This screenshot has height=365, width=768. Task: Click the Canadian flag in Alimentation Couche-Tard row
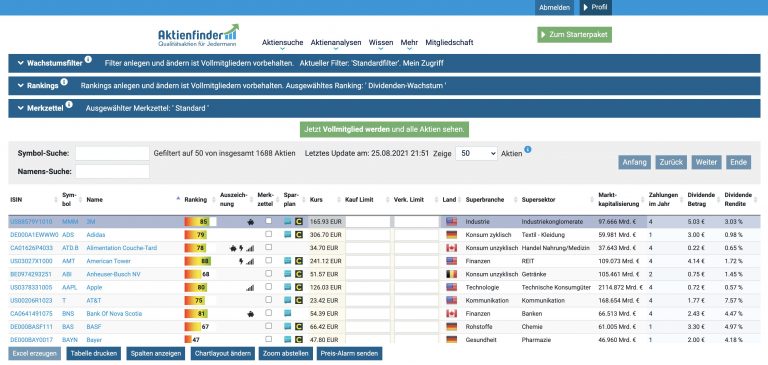(452, 248)
